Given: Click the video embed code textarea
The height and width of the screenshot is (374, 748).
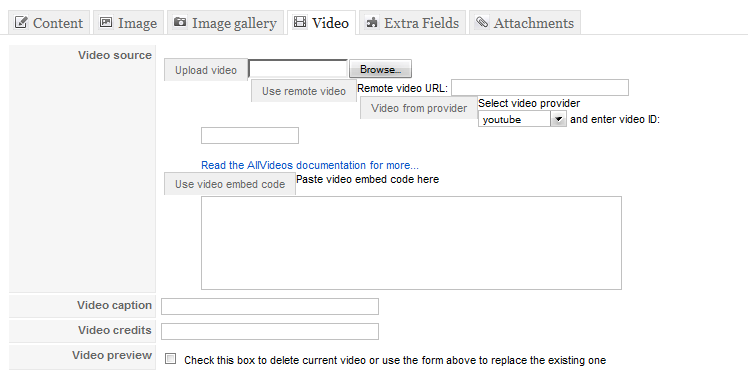Looking at the screenshot, I should point(411,243).
